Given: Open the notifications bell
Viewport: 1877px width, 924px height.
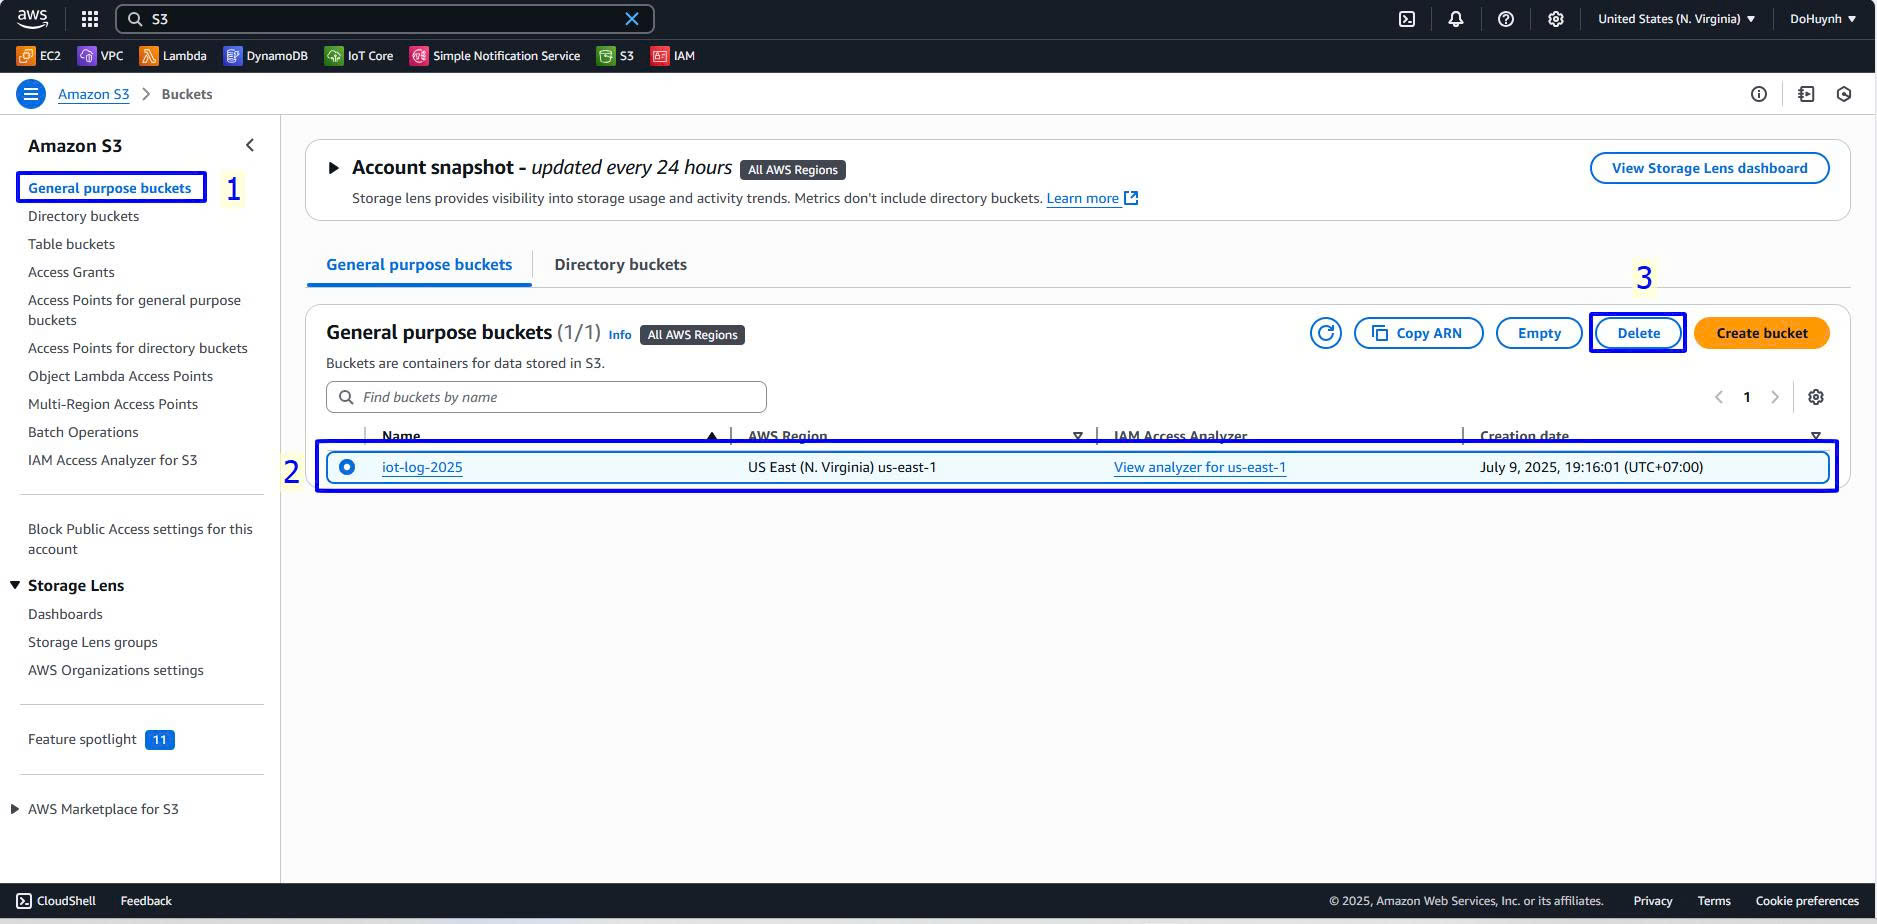Looking at the screenshot, I should [x=1455, y=19].
